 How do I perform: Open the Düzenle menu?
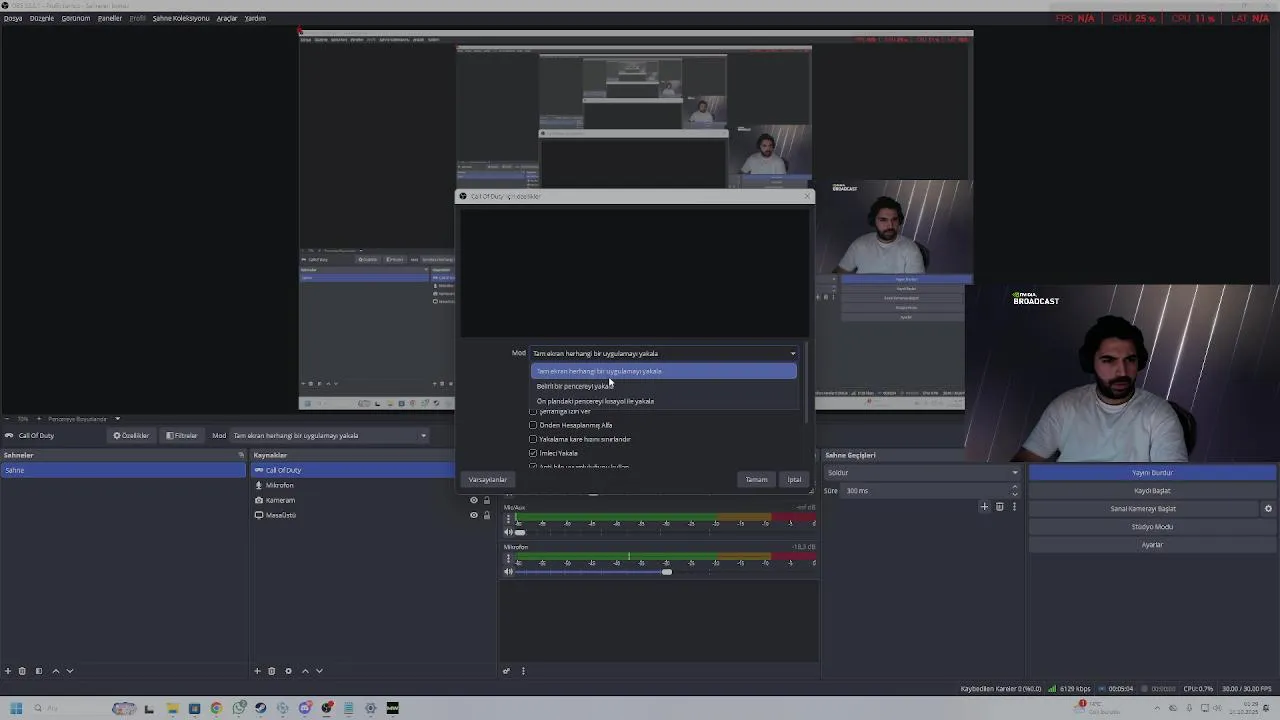(42, 18)
